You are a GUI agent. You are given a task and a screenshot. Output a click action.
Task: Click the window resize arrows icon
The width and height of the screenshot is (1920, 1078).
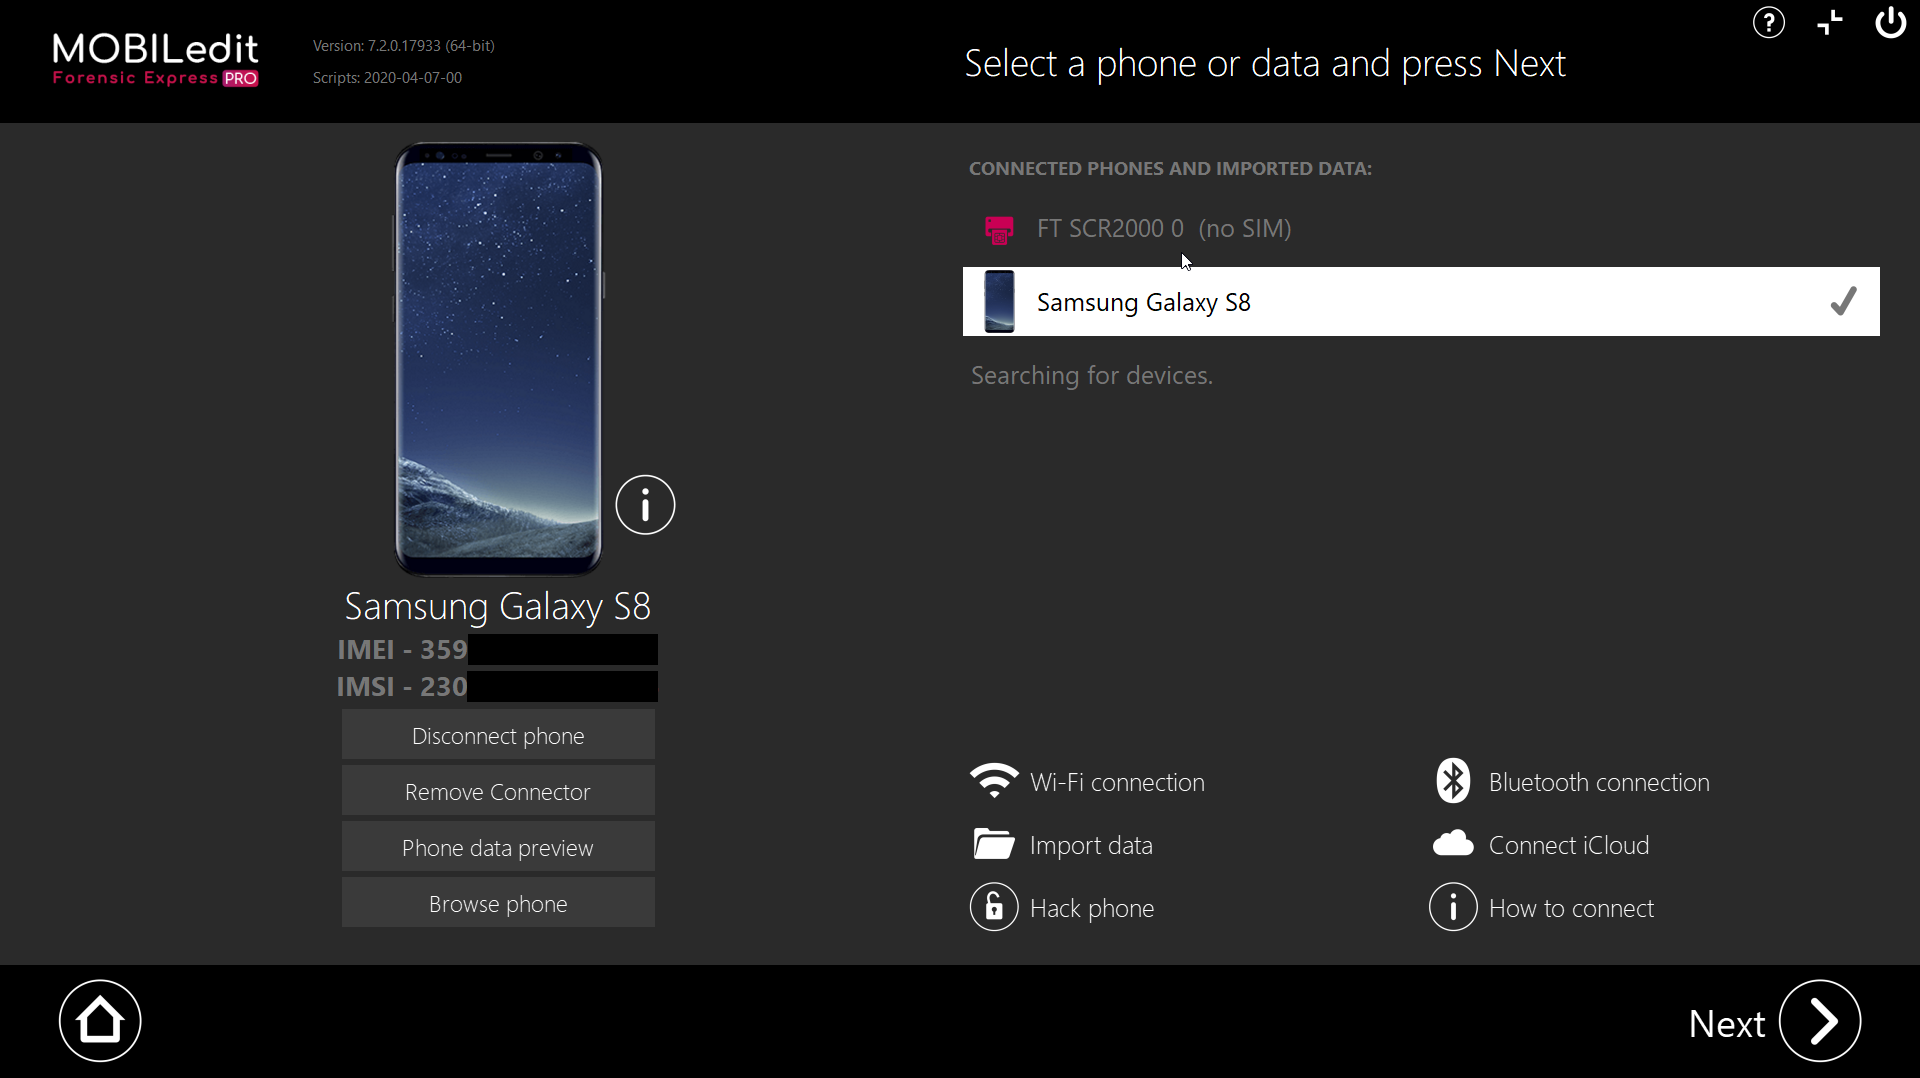tap(1829, 22)
